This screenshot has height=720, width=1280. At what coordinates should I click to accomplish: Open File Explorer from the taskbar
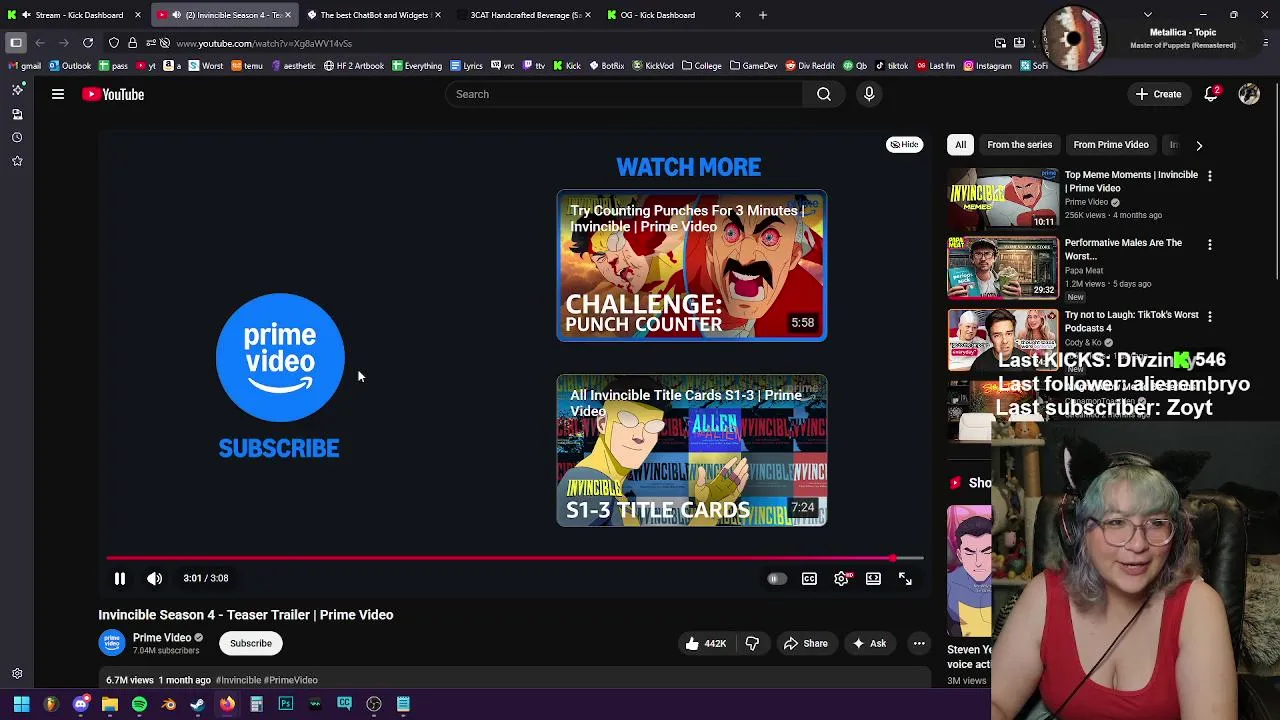pyautogui.click(x=110, y=704)
